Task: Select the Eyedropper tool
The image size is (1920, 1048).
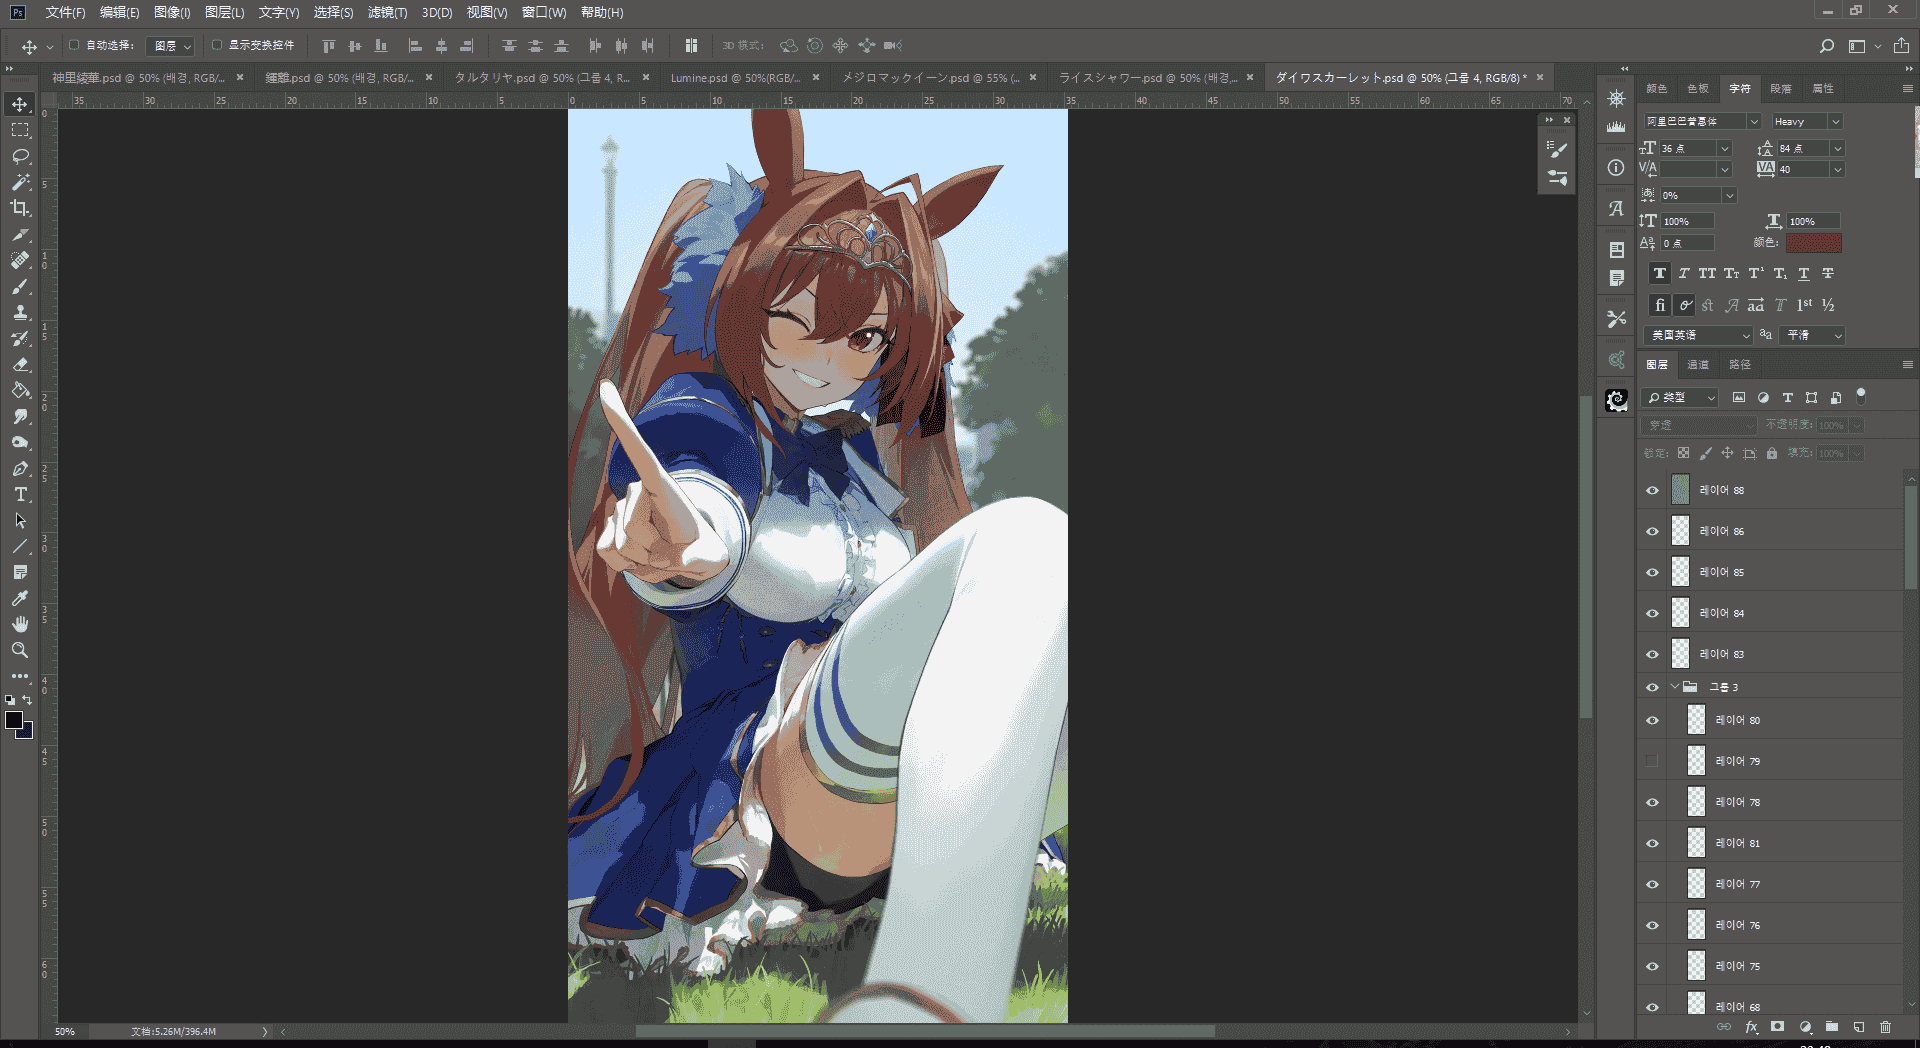Action: [x=20, y=598]
